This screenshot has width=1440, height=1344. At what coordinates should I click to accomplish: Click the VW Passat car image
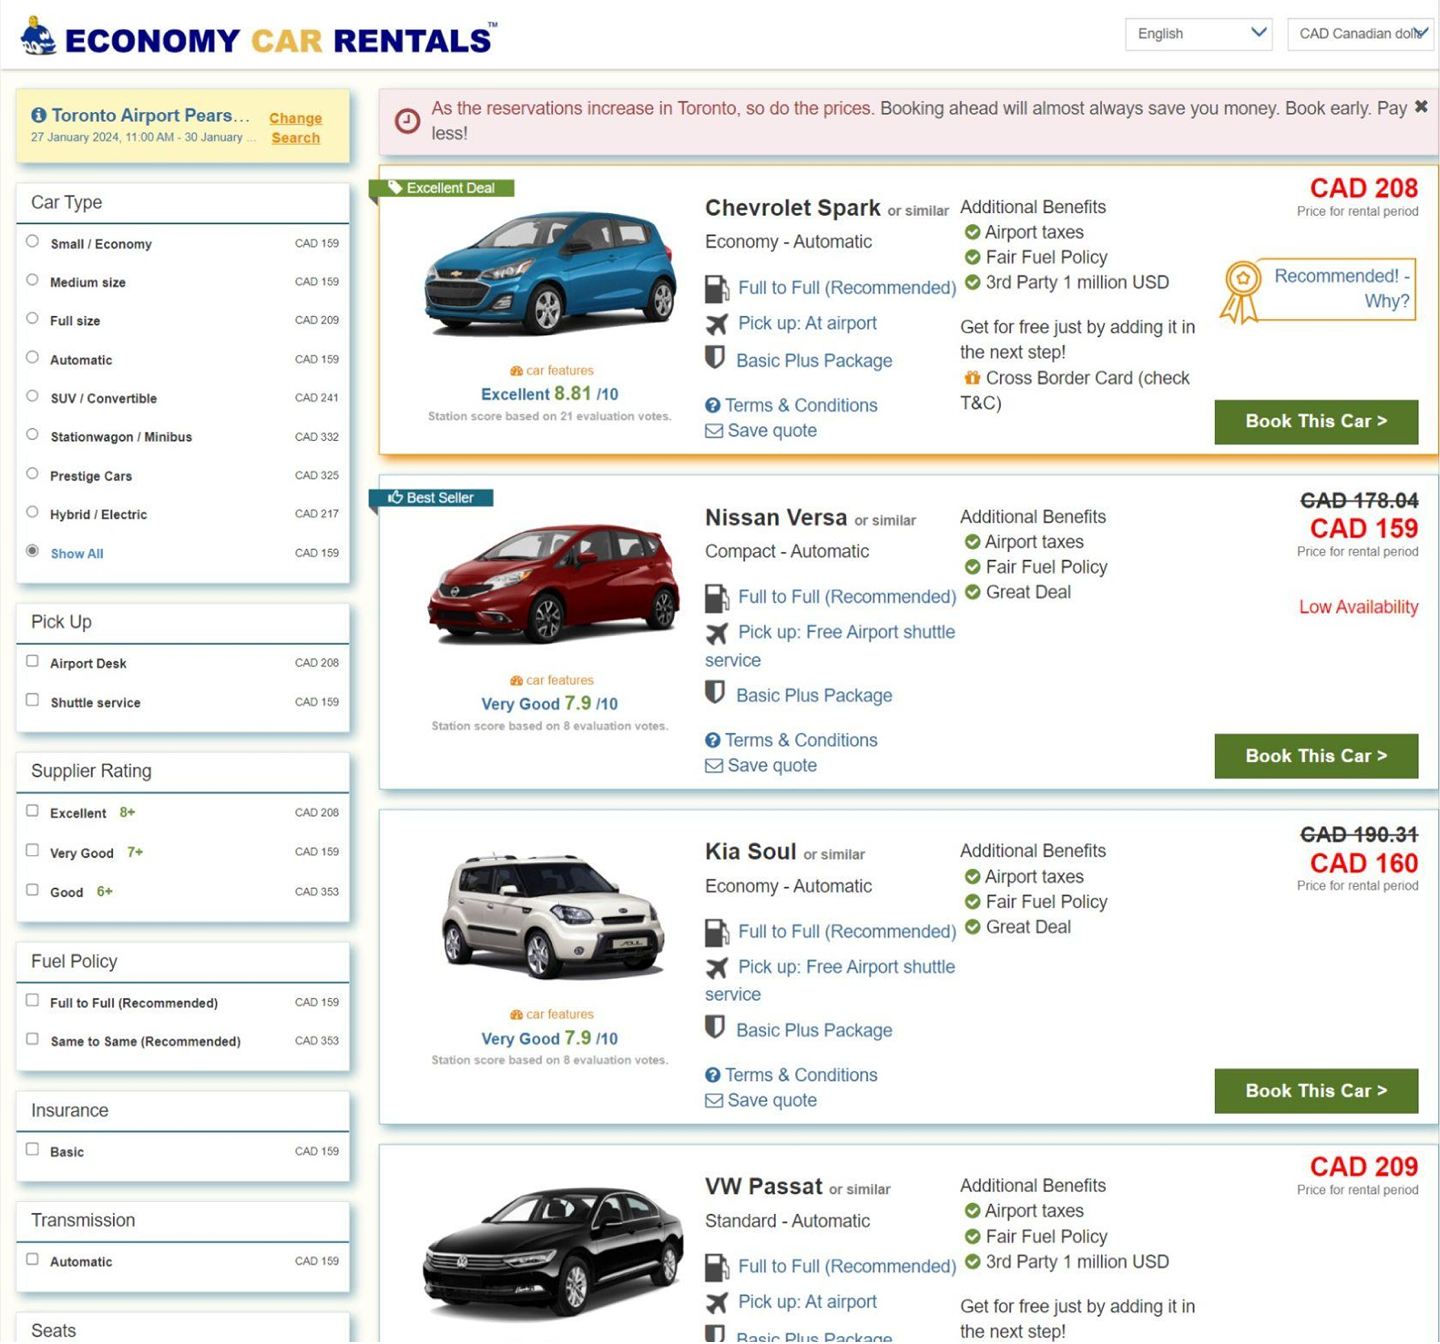(553, 1253)
